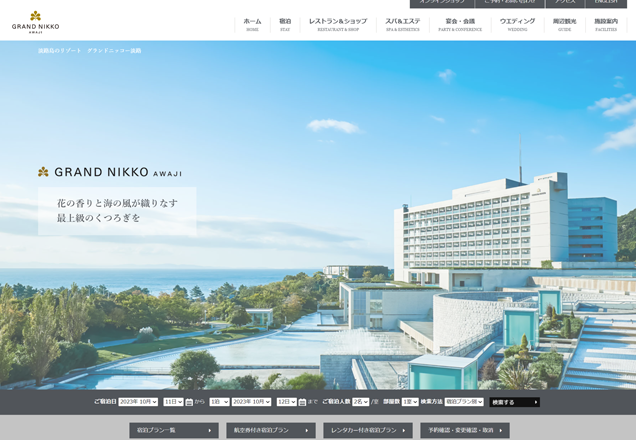The height and width of the screenshot is (440, 636).
Task: Click the hero Grand Nikko Awaji title
Action: tap(110, 172)
